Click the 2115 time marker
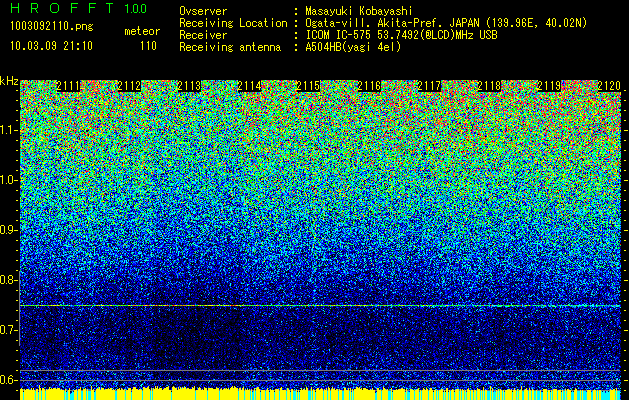 (308, 86)
